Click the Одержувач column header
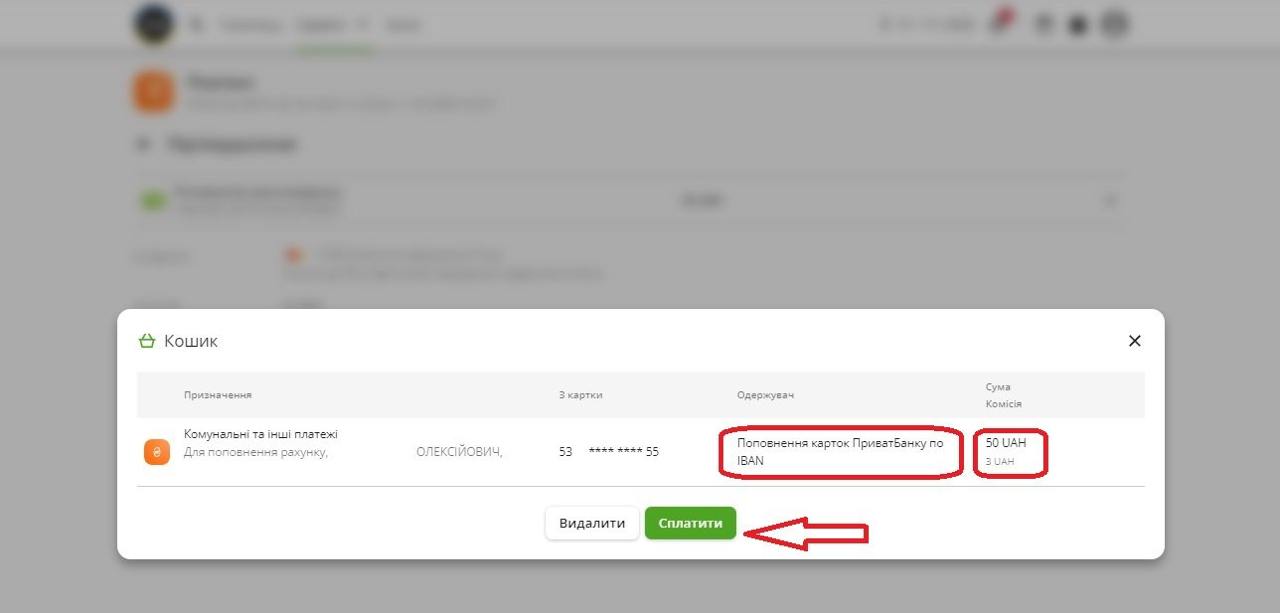This screenshot has height=613, width=1280. (x=765, y=395)
